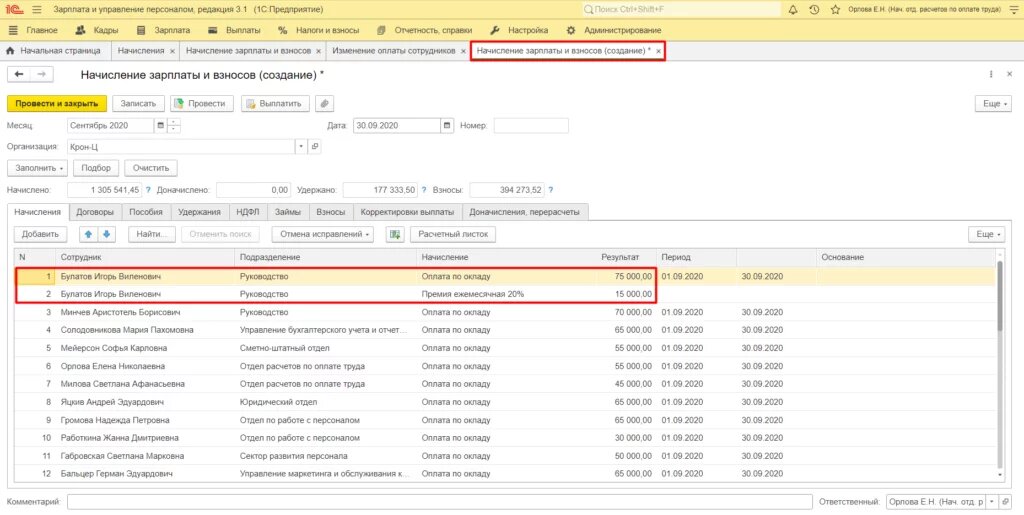The image size is (1024, 515).
Task: Click the Номер input field
Action: [x=531, y=125]
